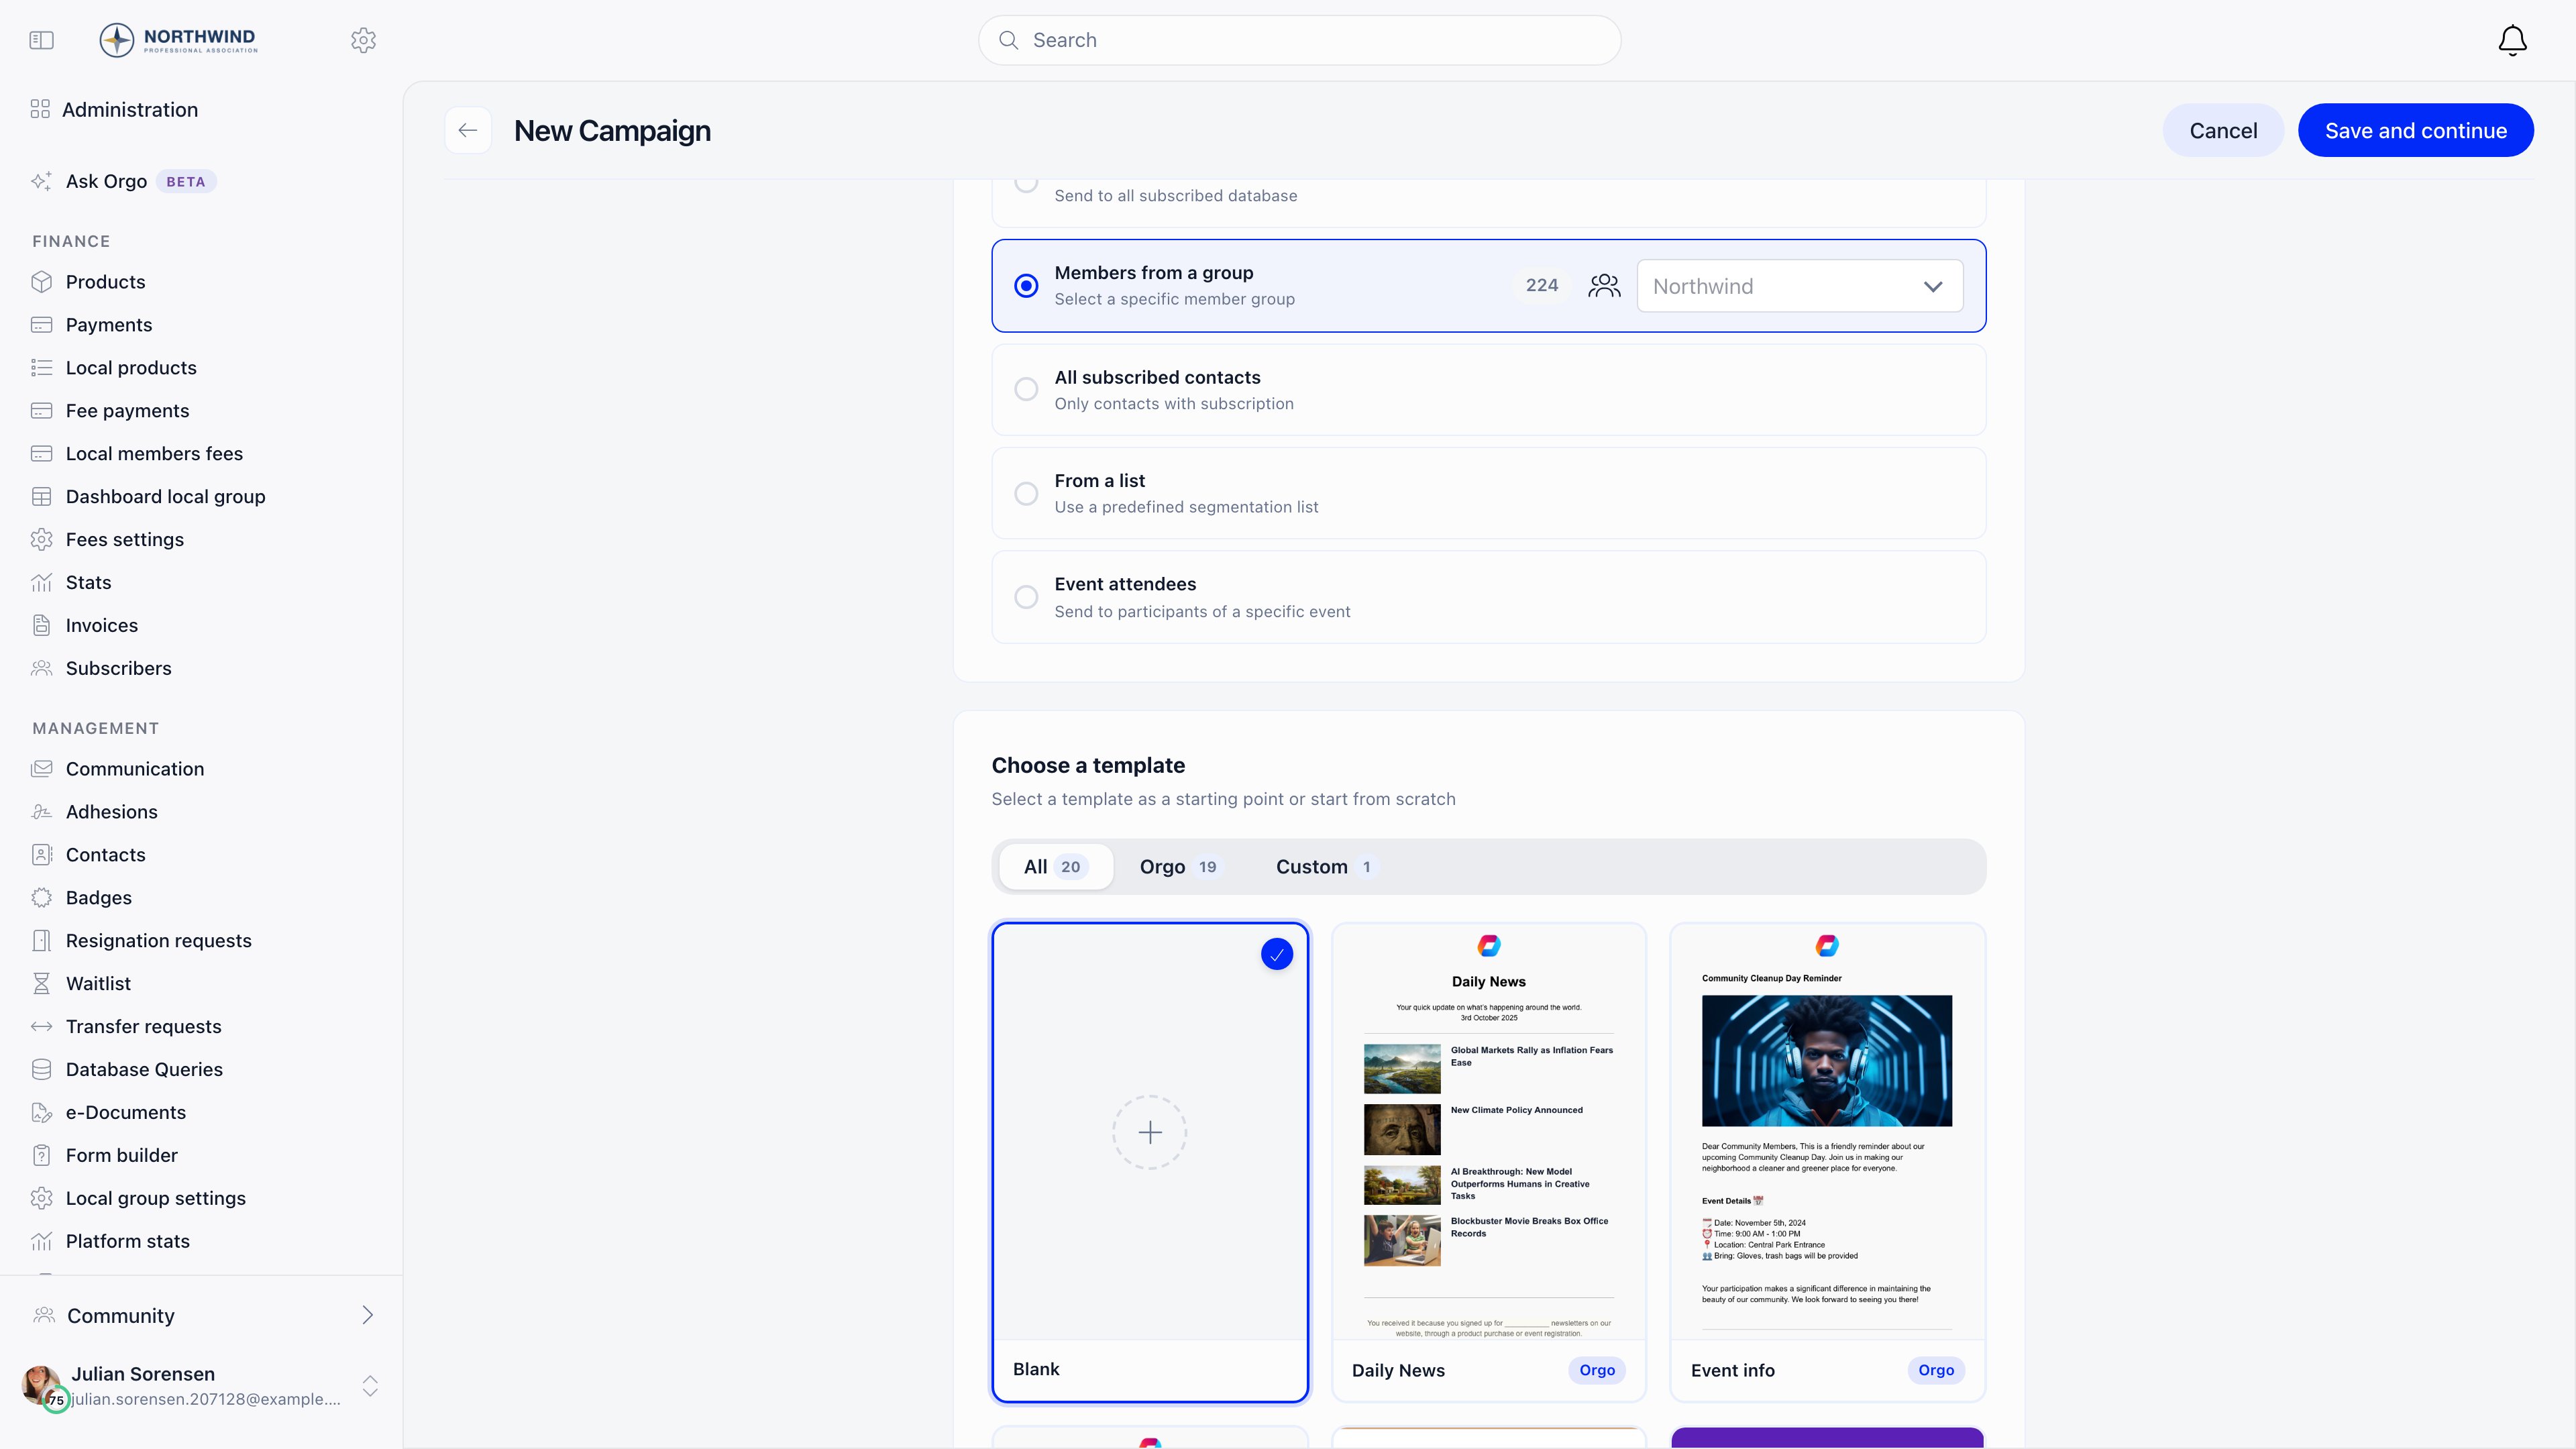Viewport: 2576px width, 1449px height.
Task: Click the group members icon next to 224
Action: tap(1604, 286)
